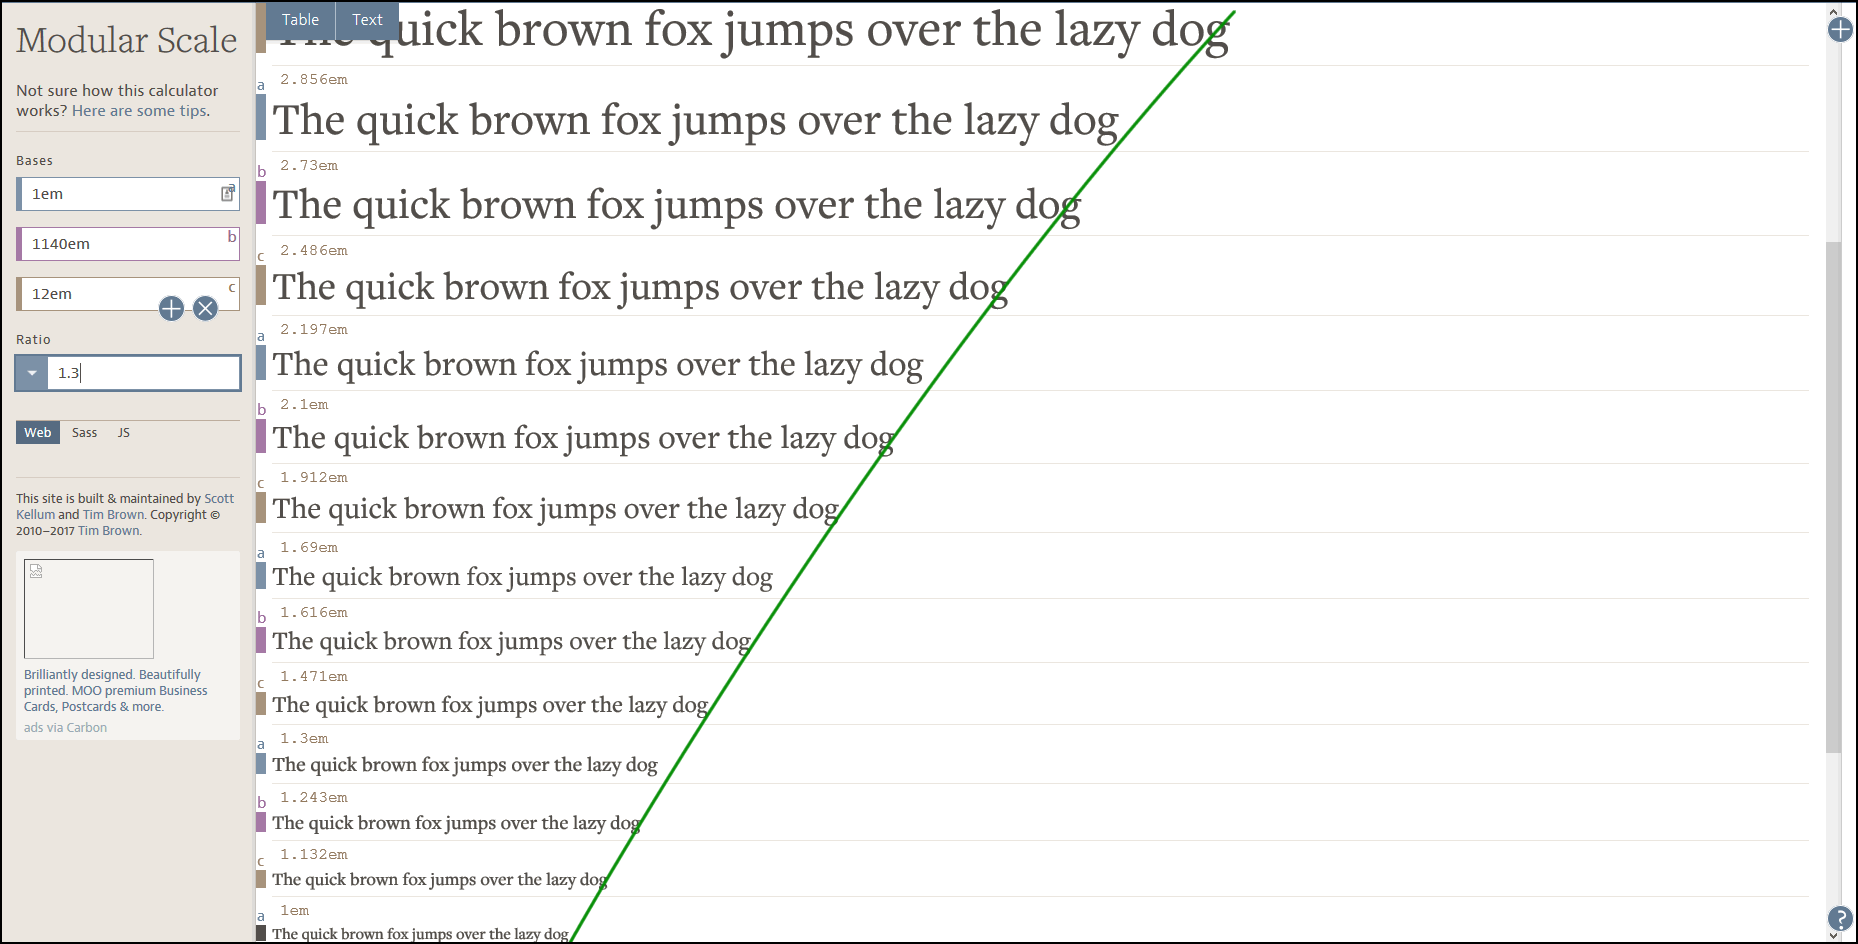Switch to the Table view tab

[x=300, y=20]
